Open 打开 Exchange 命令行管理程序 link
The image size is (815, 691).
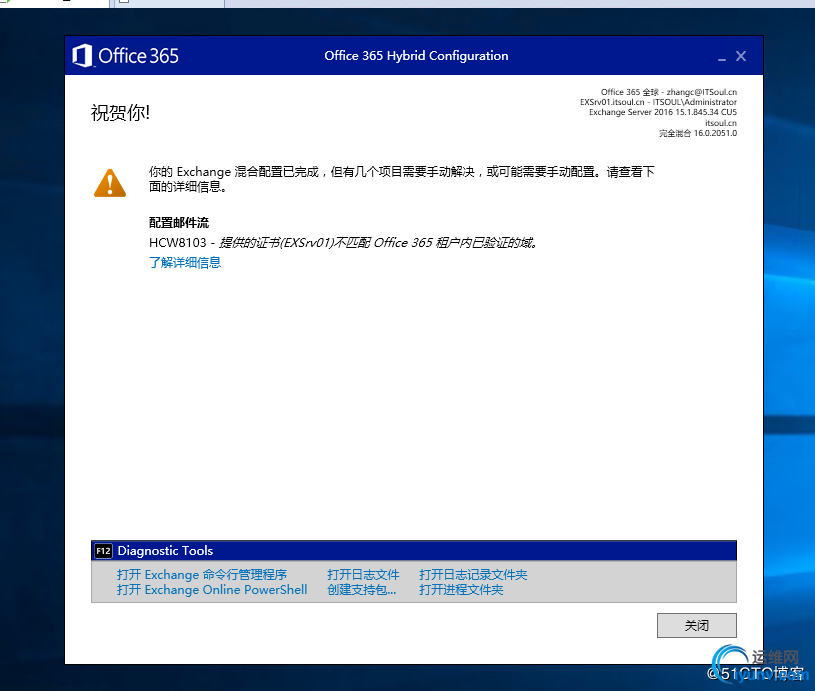pos(202,575)
